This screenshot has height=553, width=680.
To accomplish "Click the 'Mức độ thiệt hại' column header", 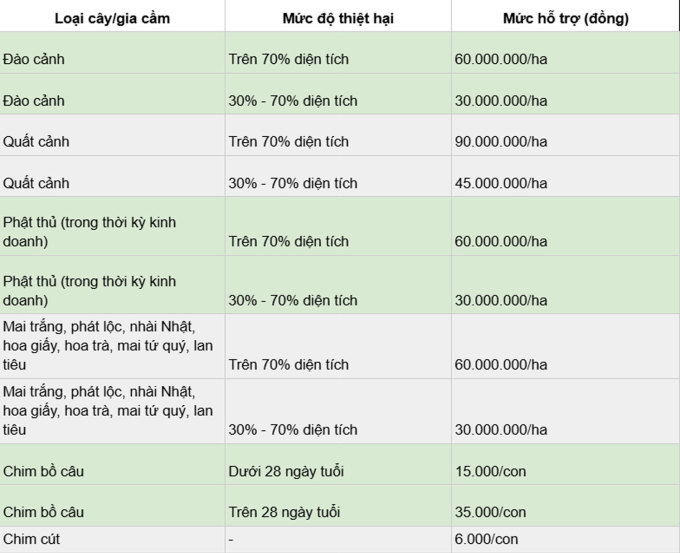I will pyautogui.click(x=337, y=17).
